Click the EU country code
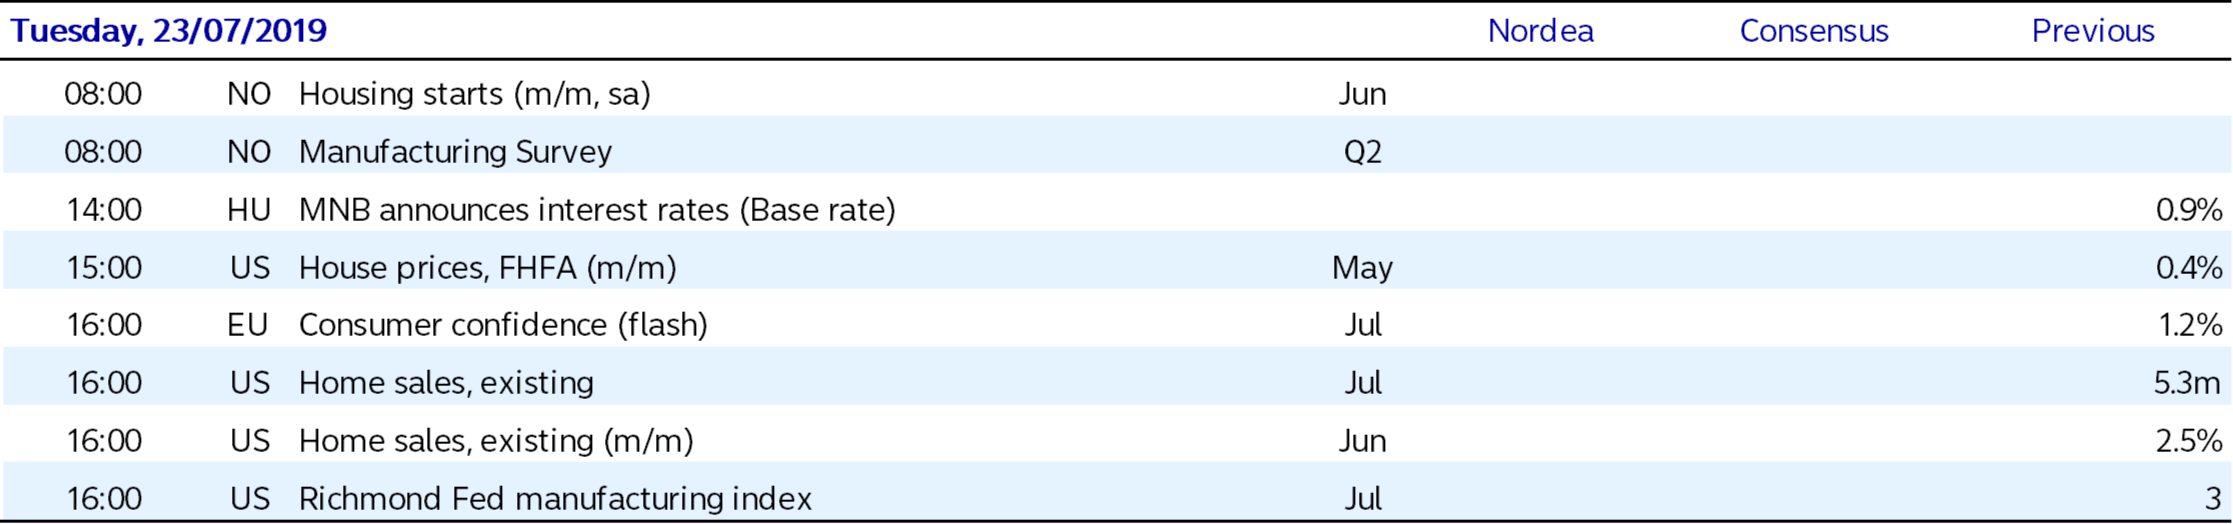 248,325
